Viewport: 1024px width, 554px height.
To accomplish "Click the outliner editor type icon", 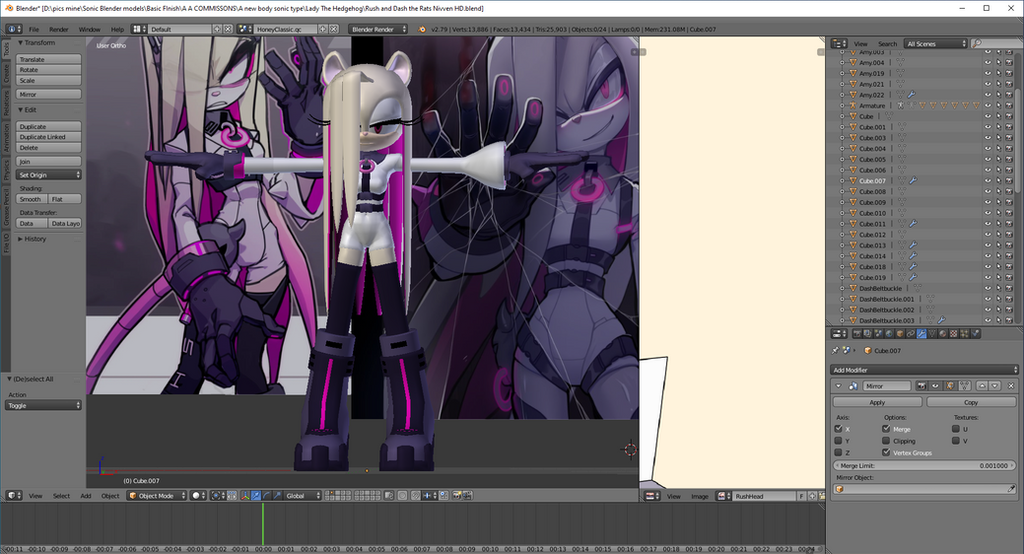I will click(839, 43).
